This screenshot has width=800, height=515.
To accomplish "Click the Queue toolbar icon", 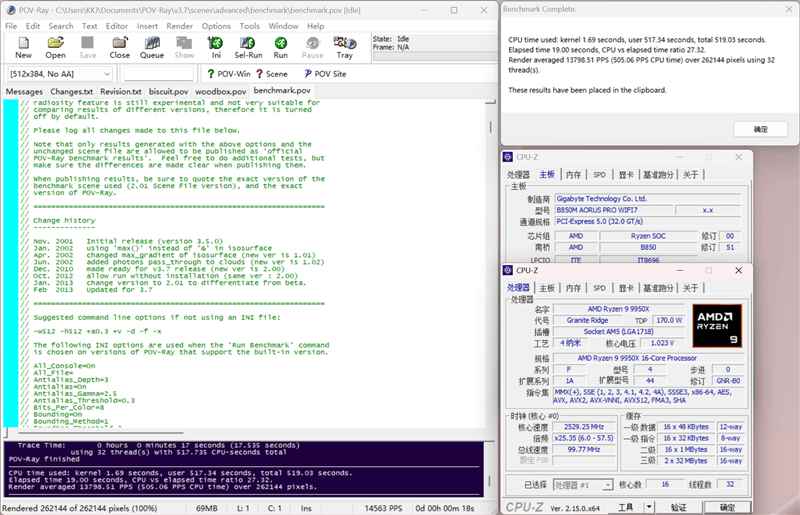I will pos(152,48).
